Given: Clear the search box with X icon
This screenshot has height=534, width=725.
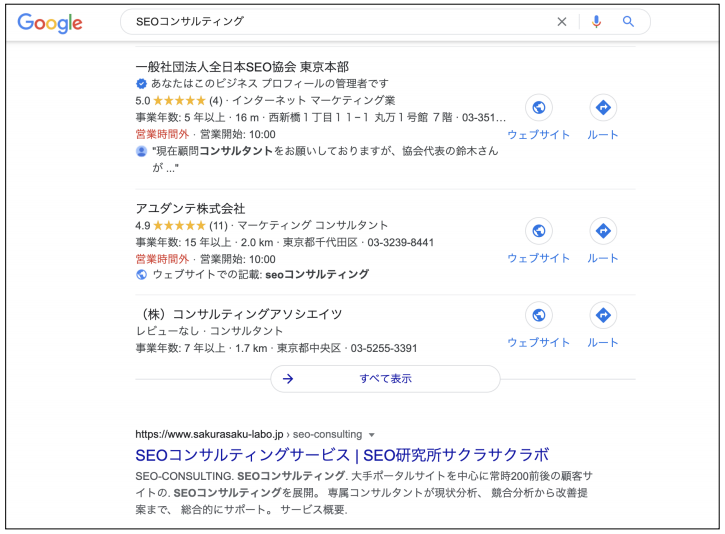Looking at the screenshot, I should 562,22.
